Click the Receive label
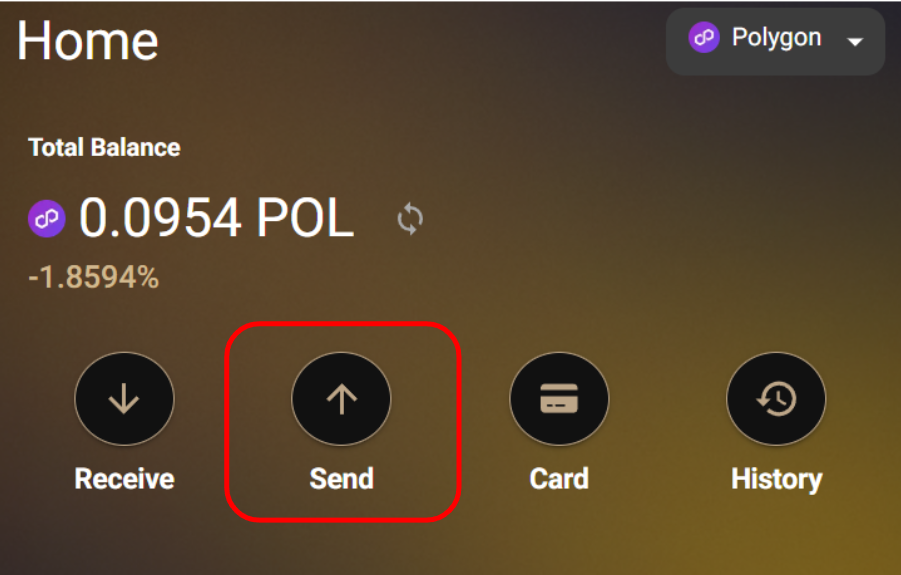The height and width of the screenshot is (575, 901). 124,478
